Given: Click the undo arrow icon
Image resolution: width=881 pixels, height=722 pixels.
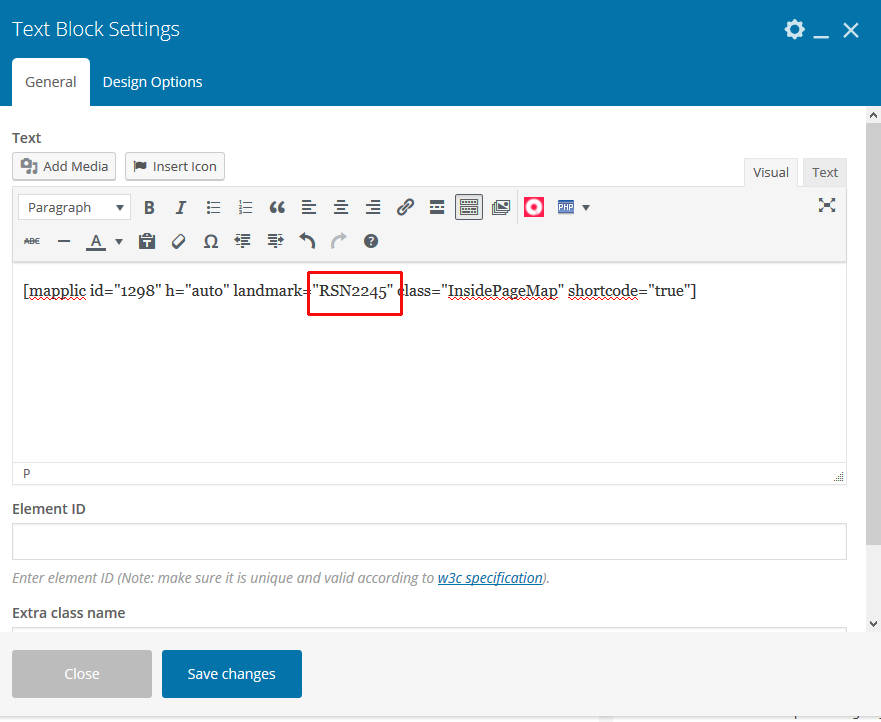Looking at the screenshot, I should [307, 241].
